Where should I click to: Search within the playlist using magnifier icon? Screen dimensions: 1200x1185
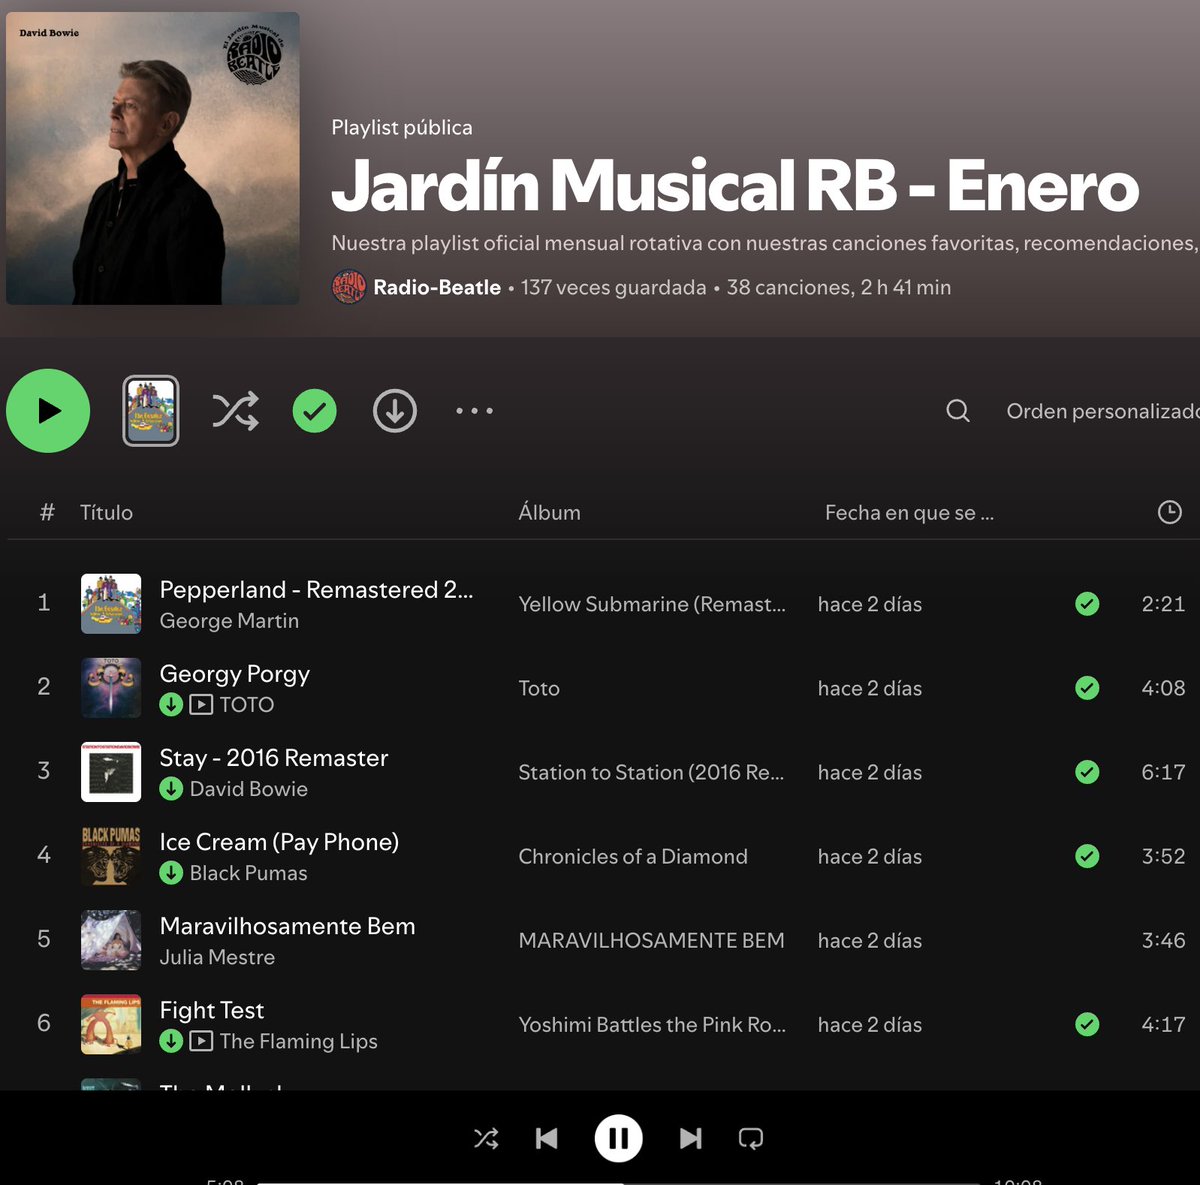click(x=958, y=411)
